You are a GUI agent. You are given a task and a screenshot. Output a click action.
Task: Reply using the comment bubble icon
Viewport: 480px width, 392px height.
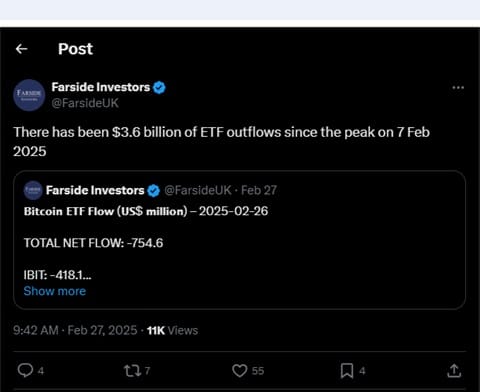[x=25, y=370]
